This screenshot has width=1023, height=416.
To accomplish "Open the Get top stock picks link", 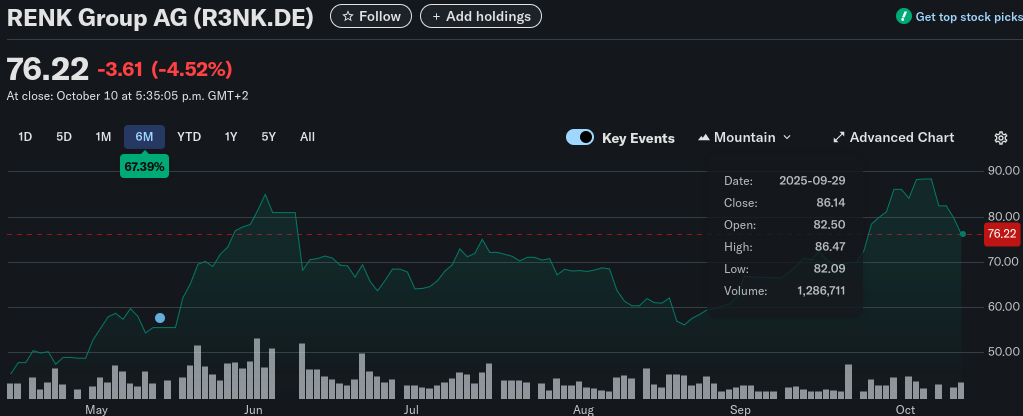I will pos(968,17).
